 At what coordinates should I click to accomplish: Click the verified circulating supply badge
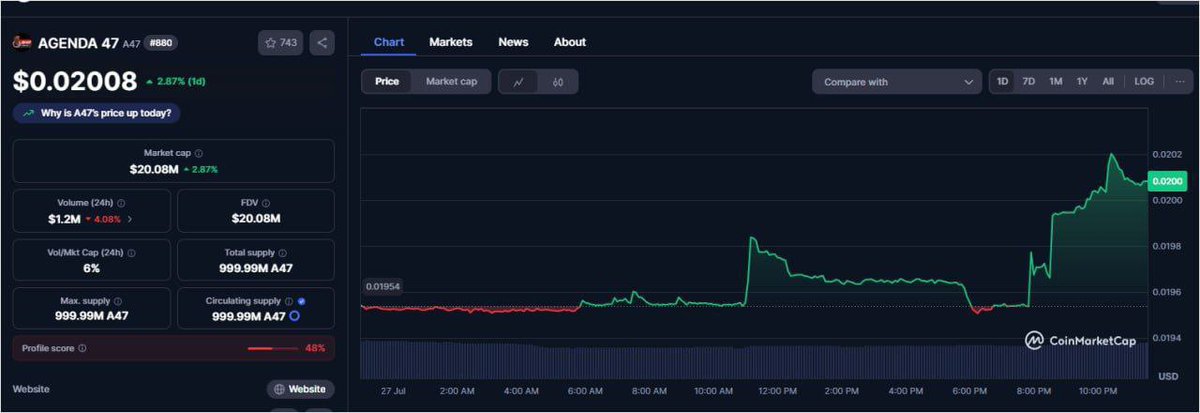click(302, 300)
